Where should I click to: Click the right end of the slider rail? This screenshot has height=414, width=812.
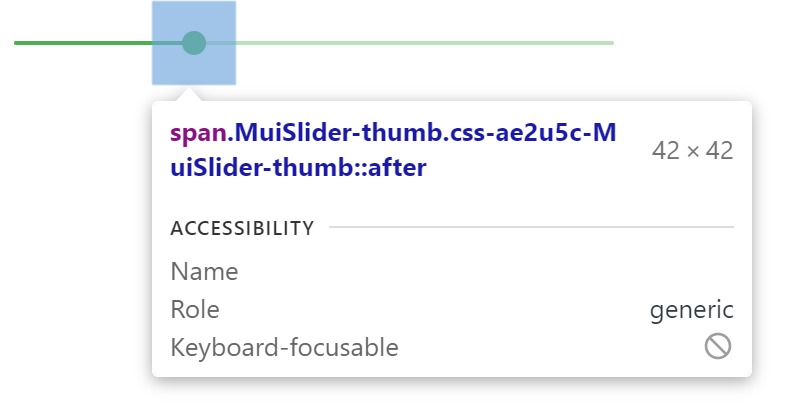point(609,43)
